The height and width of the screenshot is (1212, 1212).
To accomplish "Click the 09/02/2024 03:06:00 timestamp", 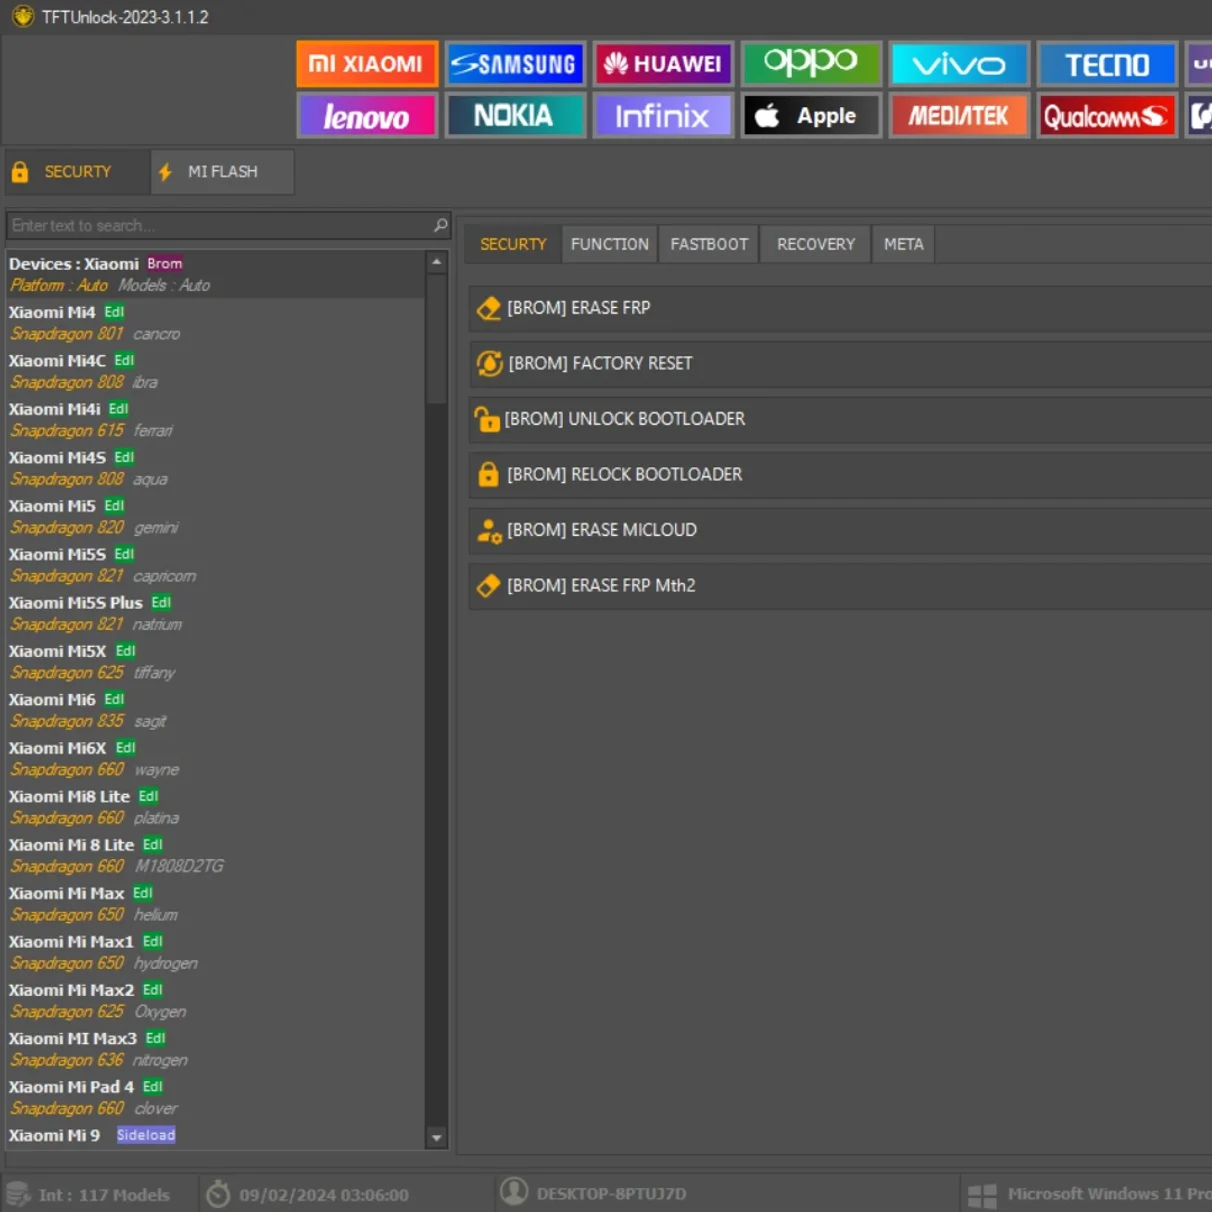I will click(x=324, y=1195).
